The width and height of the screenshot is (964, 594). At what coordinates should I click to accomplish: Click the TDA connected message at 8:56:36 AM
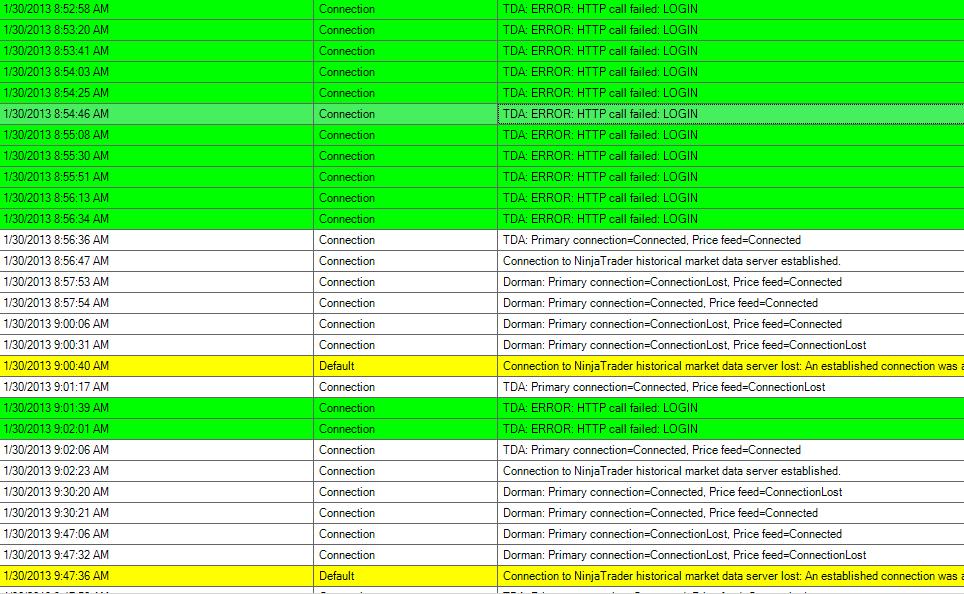tap(731, 240)
